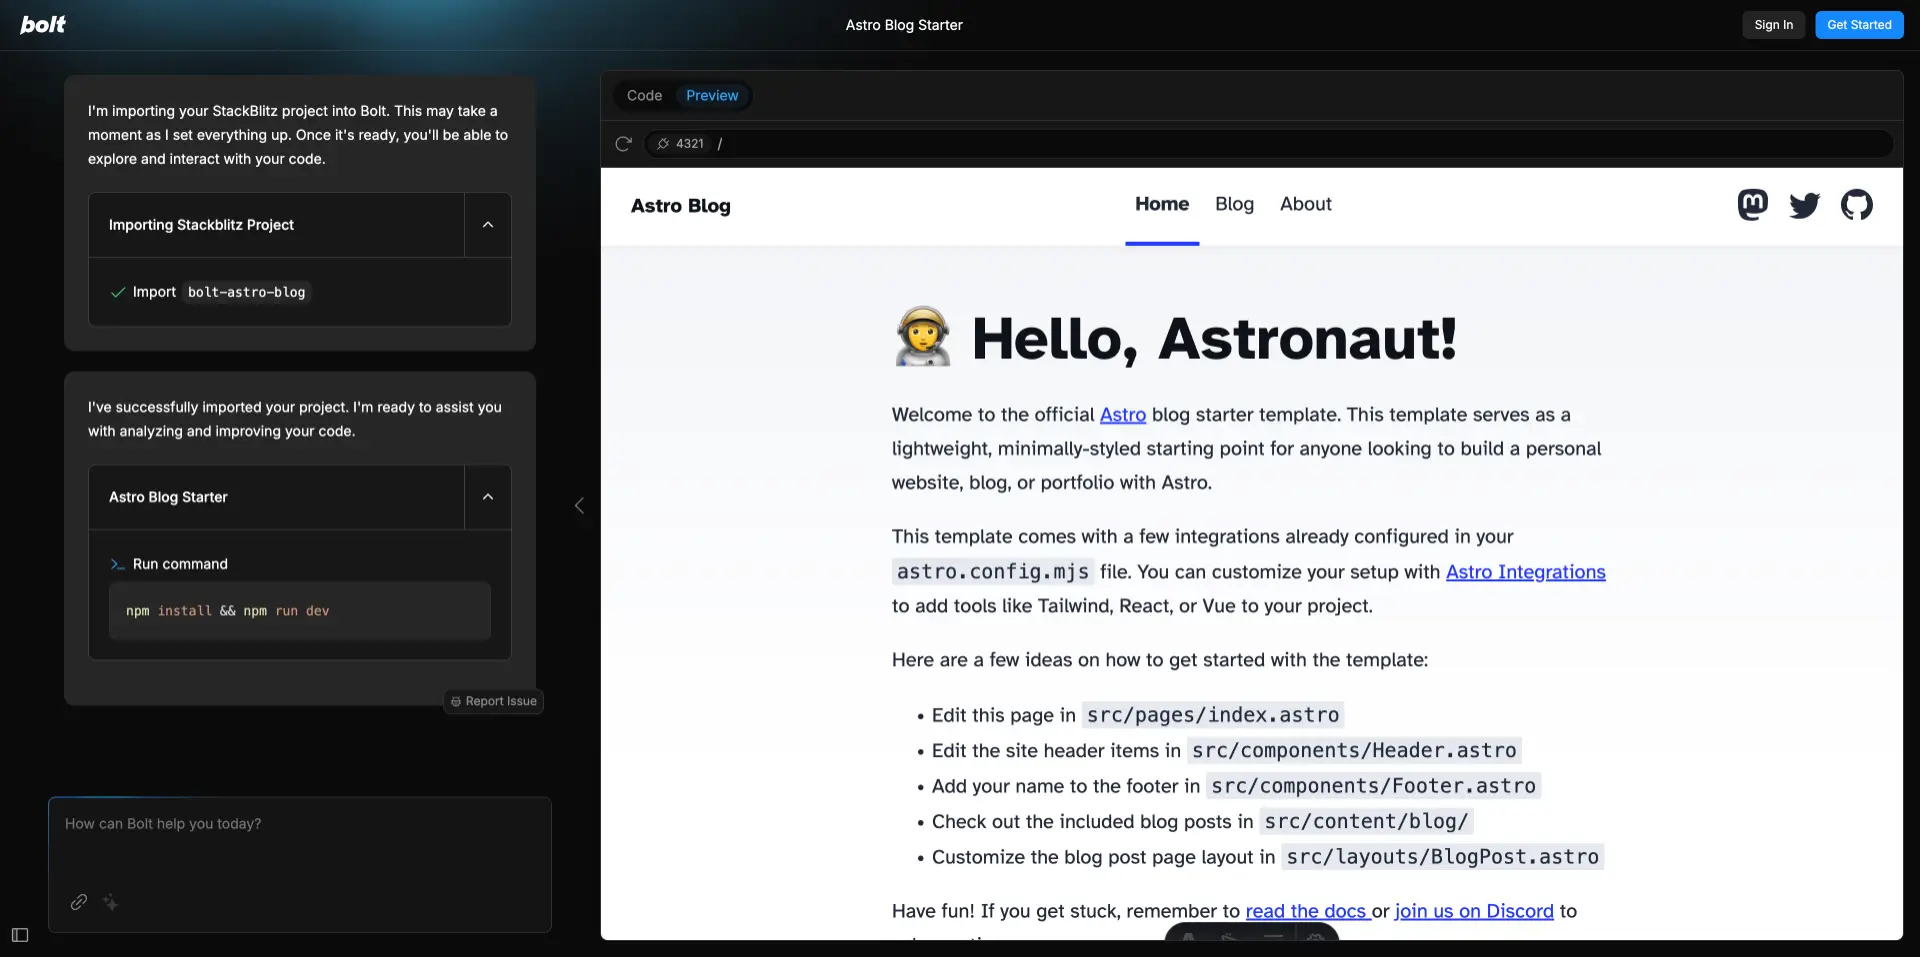Click the Sign In button
This screenshot has width=1920, height=957.
pos(1773,25)
